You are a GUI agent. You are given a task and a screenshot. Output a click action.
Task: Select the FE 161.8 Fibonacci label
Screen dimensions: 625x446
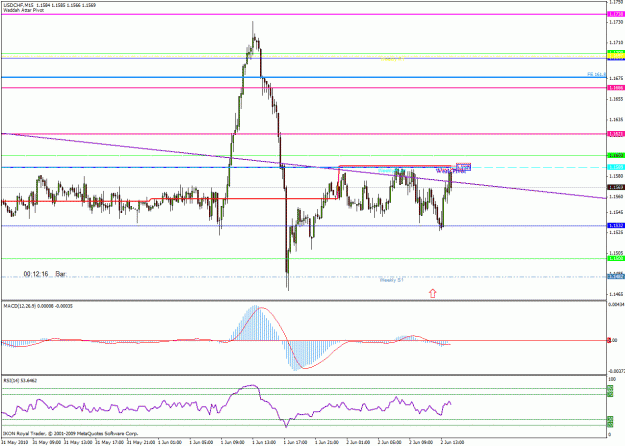[596, 74]
